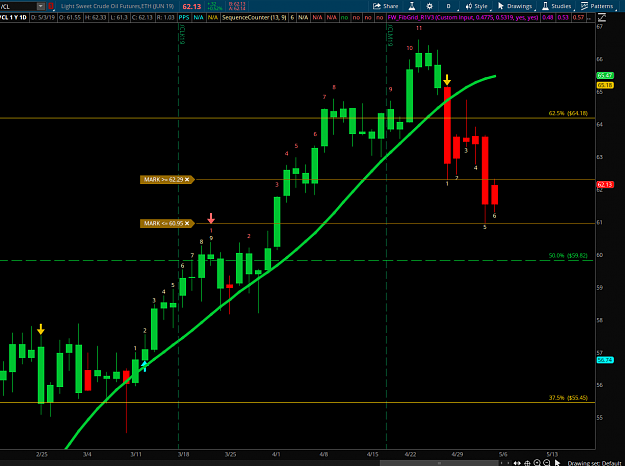Click the FW_FibGrid_RIV3 study label

(x=462, y=18)
